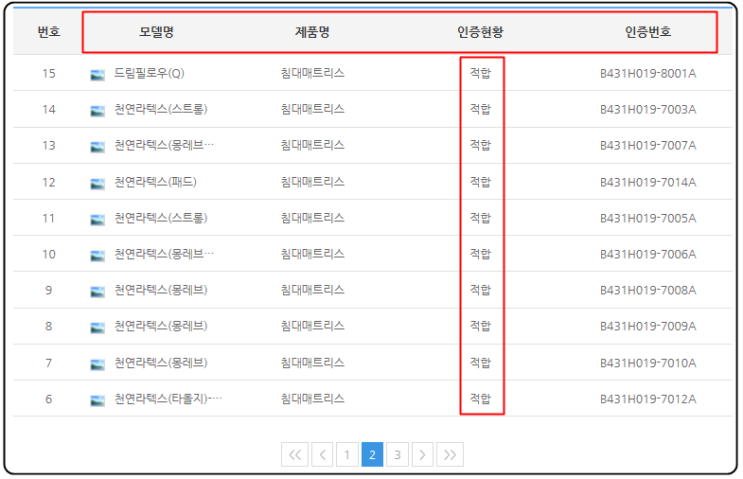Open model 드림필로우(Q)
Screen dimensions: 743x479
[149, 73]
